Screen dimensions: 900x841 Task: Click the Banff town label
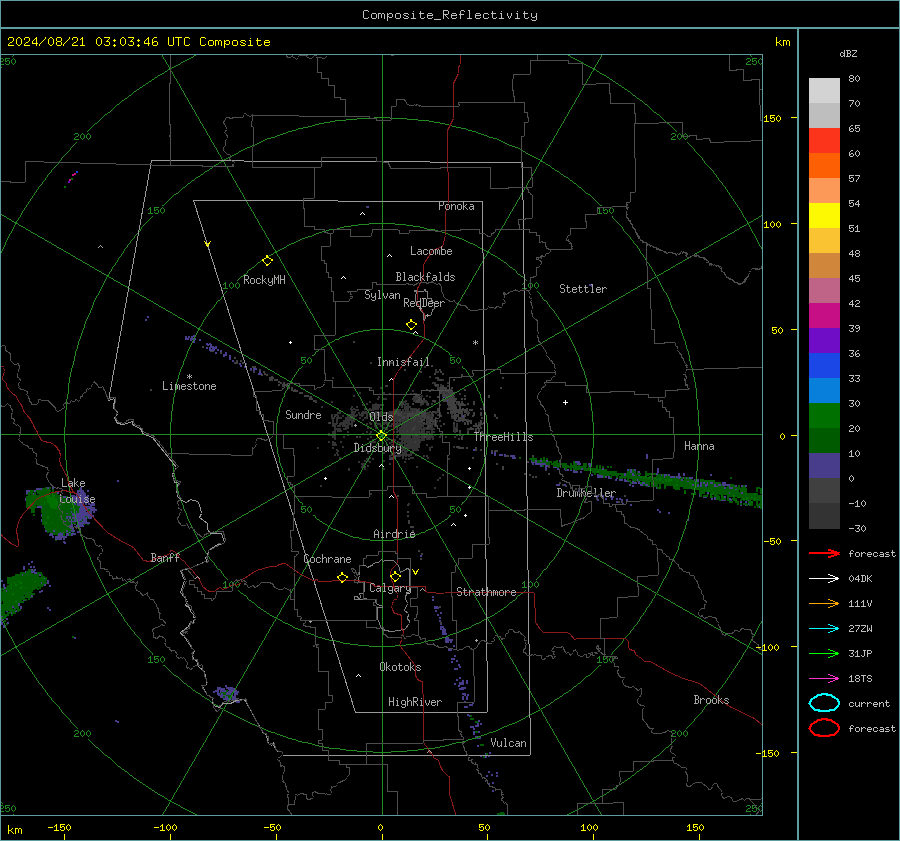(165, 558)
